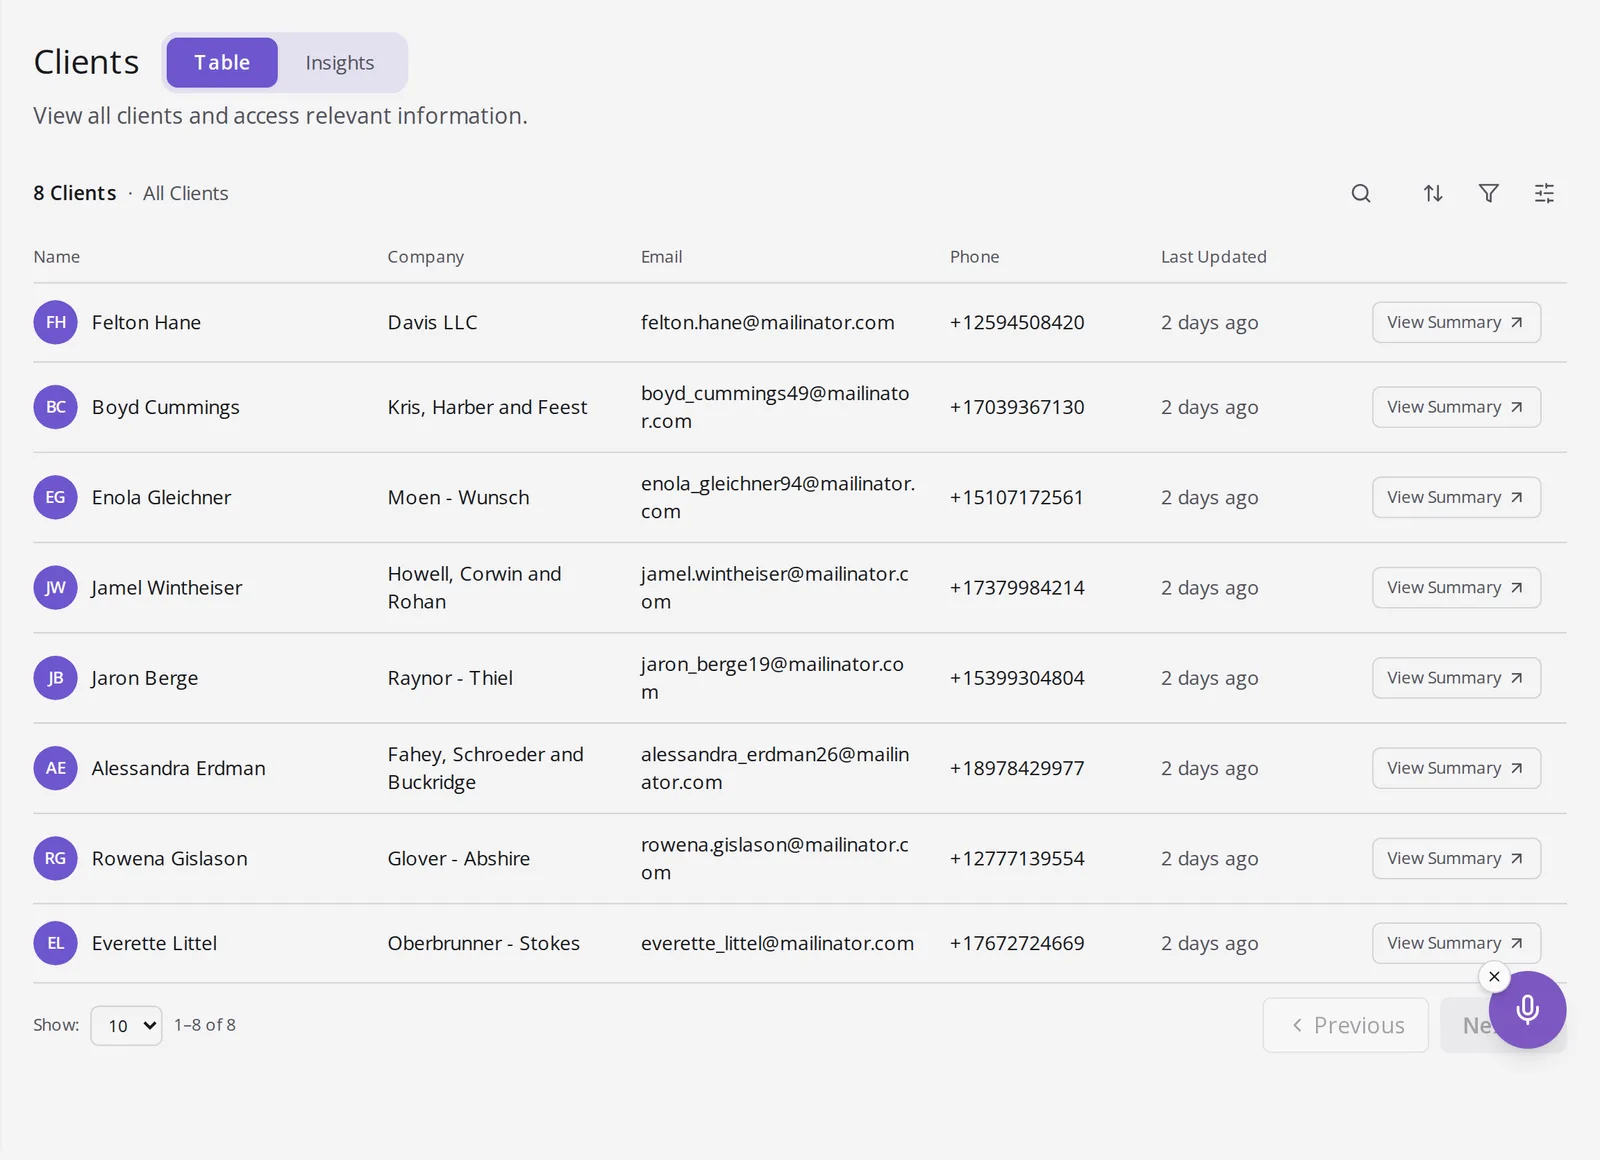Viewport: 1600px width, 1160px height.
Task: Click the company Howell, Corwin and Rohan
Action: pos(475,588)
